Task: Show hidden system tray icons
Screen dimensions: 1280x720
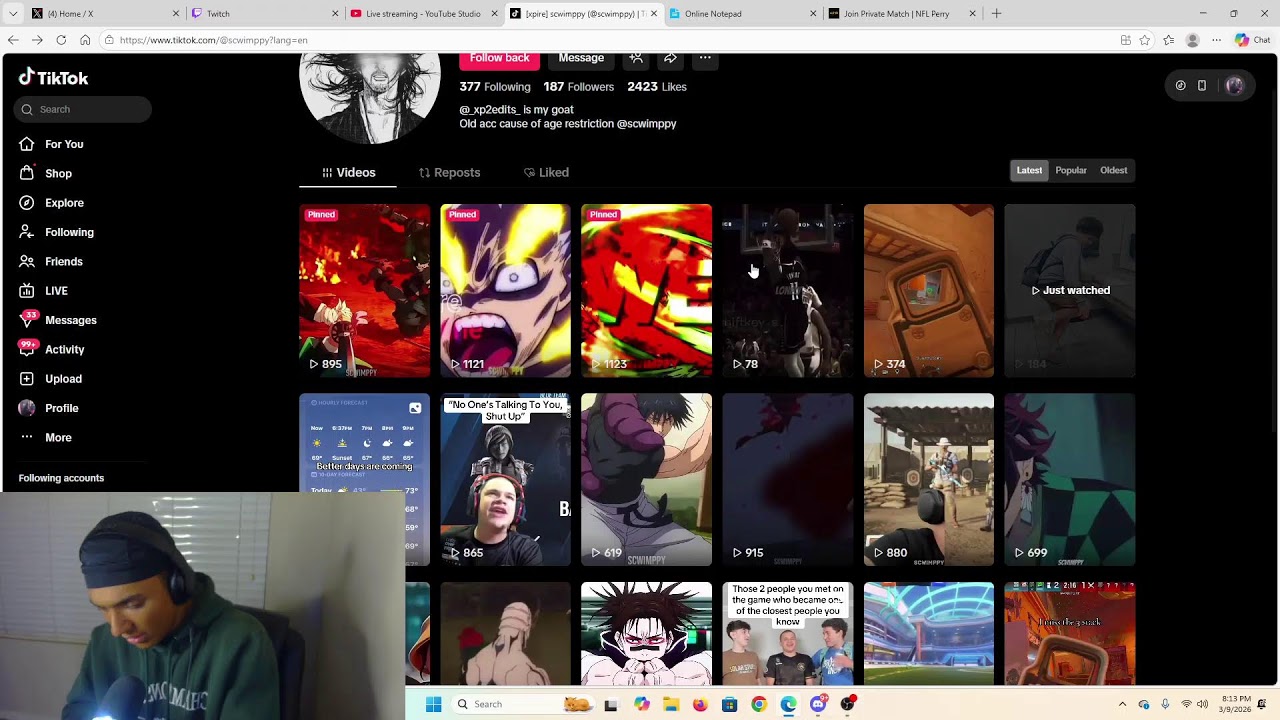Action: [x=1122, y=704]
